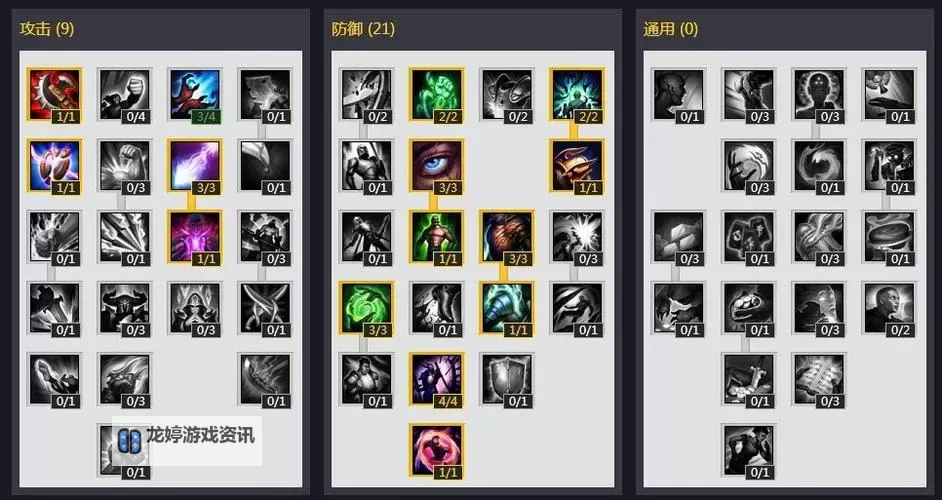Screen dimensions: 942x500
Task: Open the 龙婷游戏资讯 watermark link
Action: pos(187,439)
